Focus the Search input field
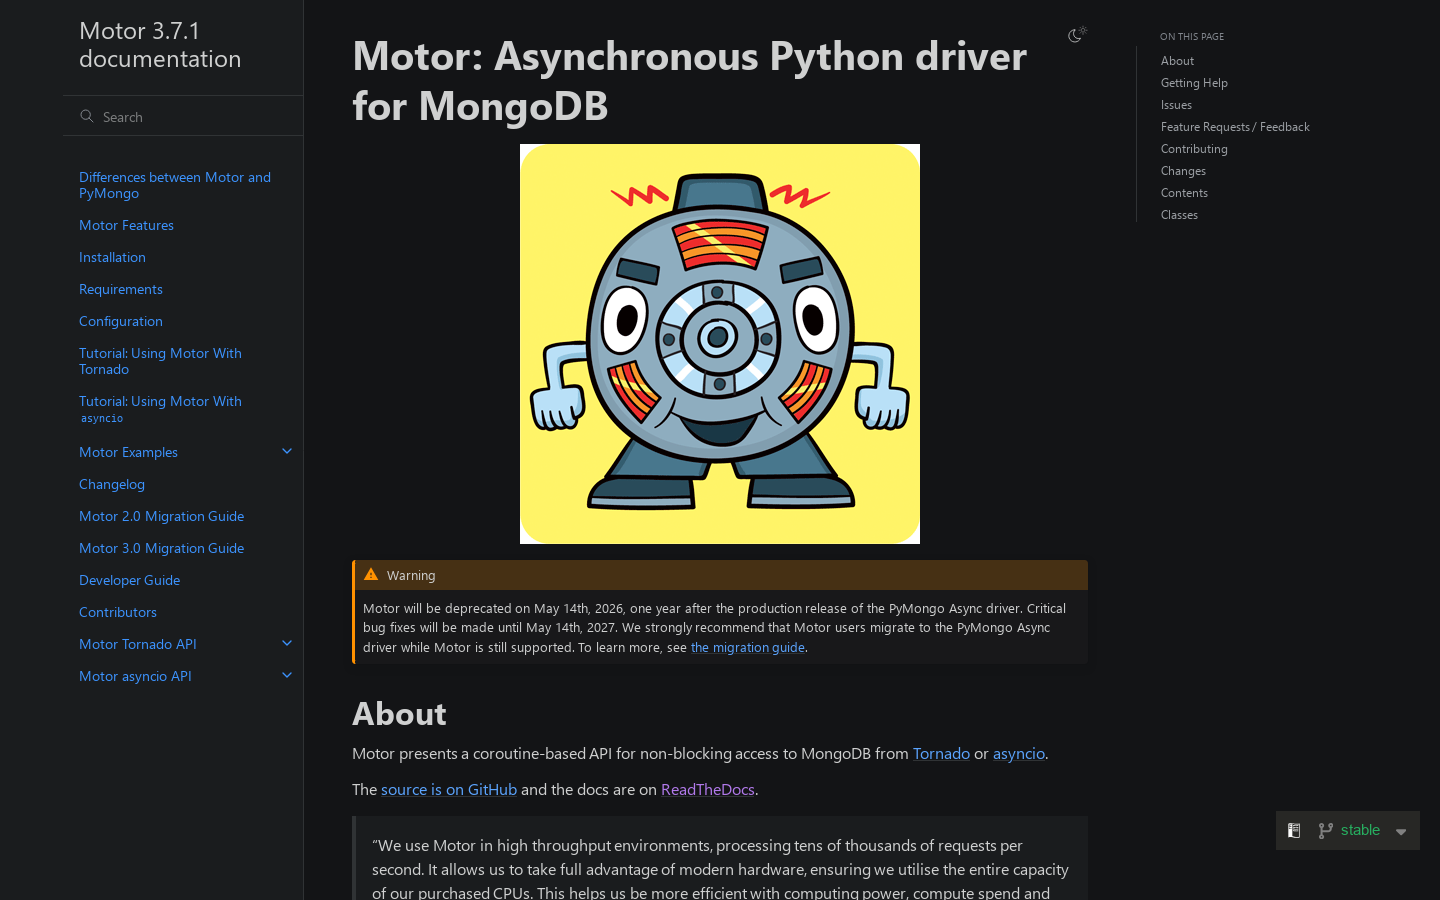Image resolution: width=1440 pixels, height=900 pixels. (182, 116)
